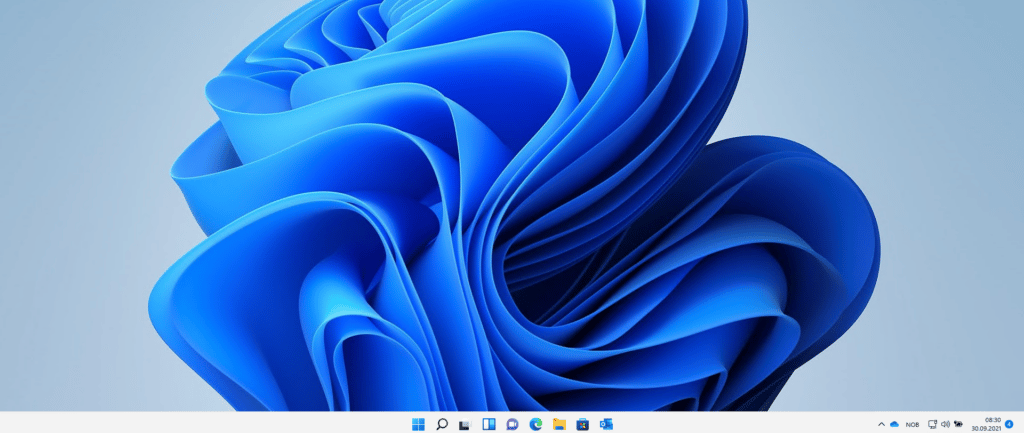Viewport: 1024px width, 433px height.
Task: Open Microsoft Store from taskbar
Action: coord(583,425)
